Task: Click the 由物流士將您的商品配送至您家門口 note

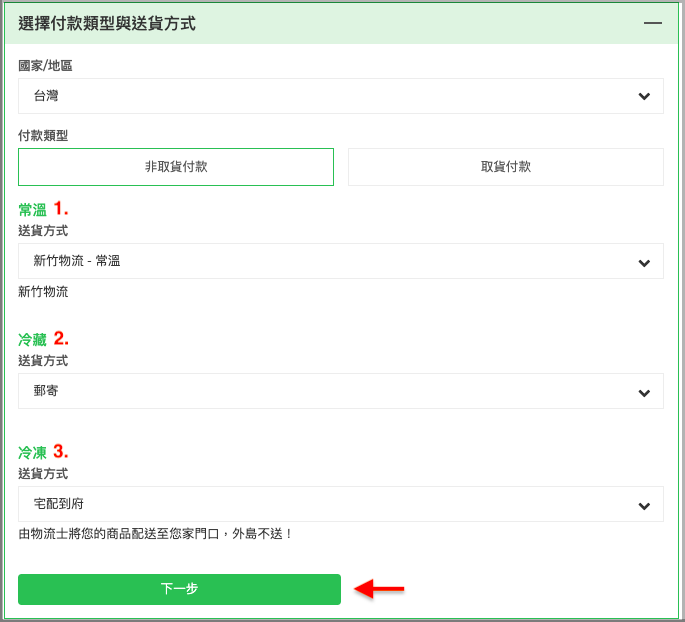Action: point(155,534)
